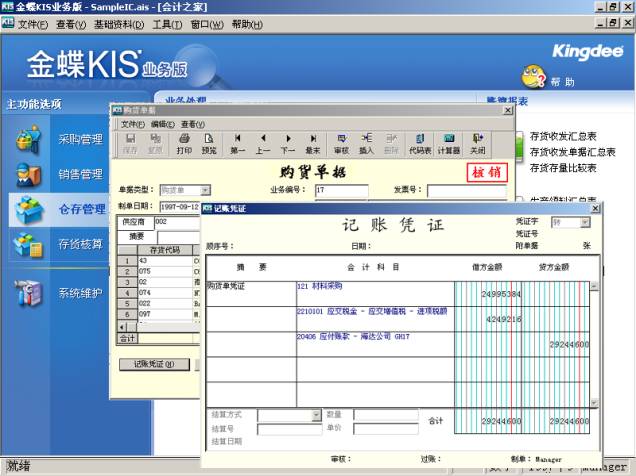This screenshot has width=636, height=476.
Task: Select row 2 with 存货代码 075
Action: tap(158, 271)
